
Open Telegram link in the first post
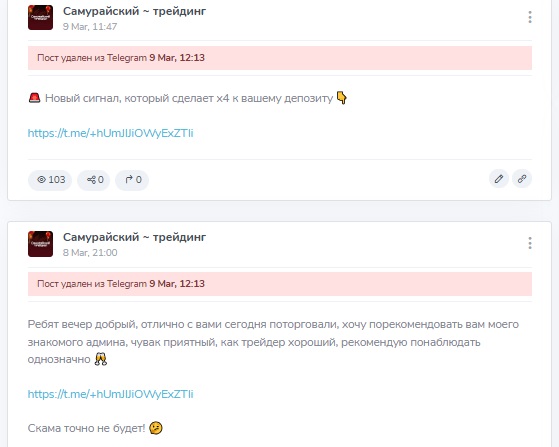[x=111, y=133]
